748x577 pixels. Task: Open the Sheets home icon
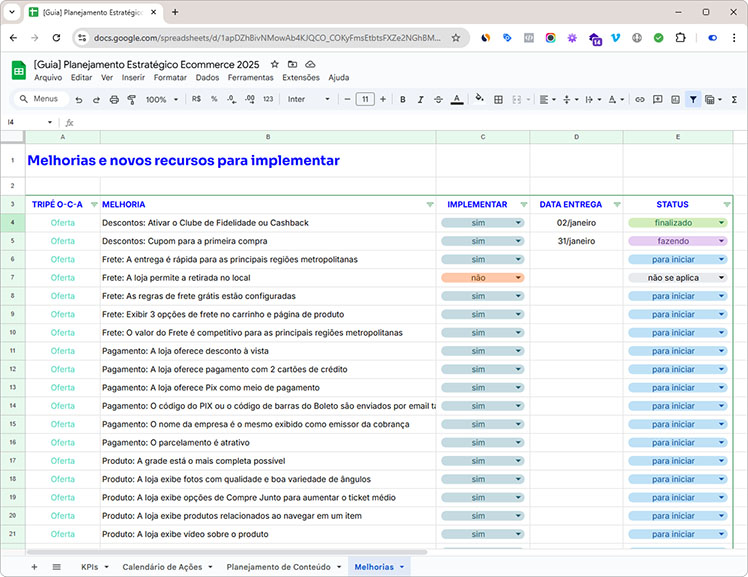click(x=19, y=71)
